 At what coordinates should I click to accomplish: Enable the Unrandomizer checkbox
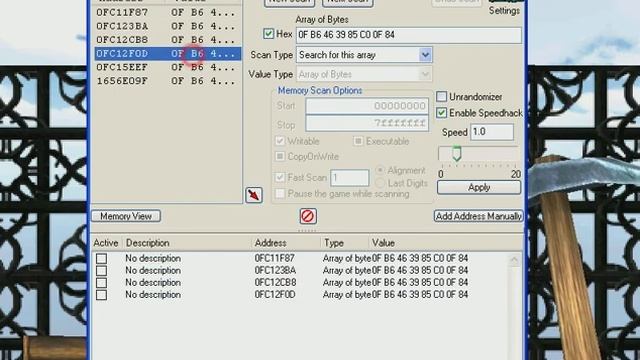(x=441, y=97)
